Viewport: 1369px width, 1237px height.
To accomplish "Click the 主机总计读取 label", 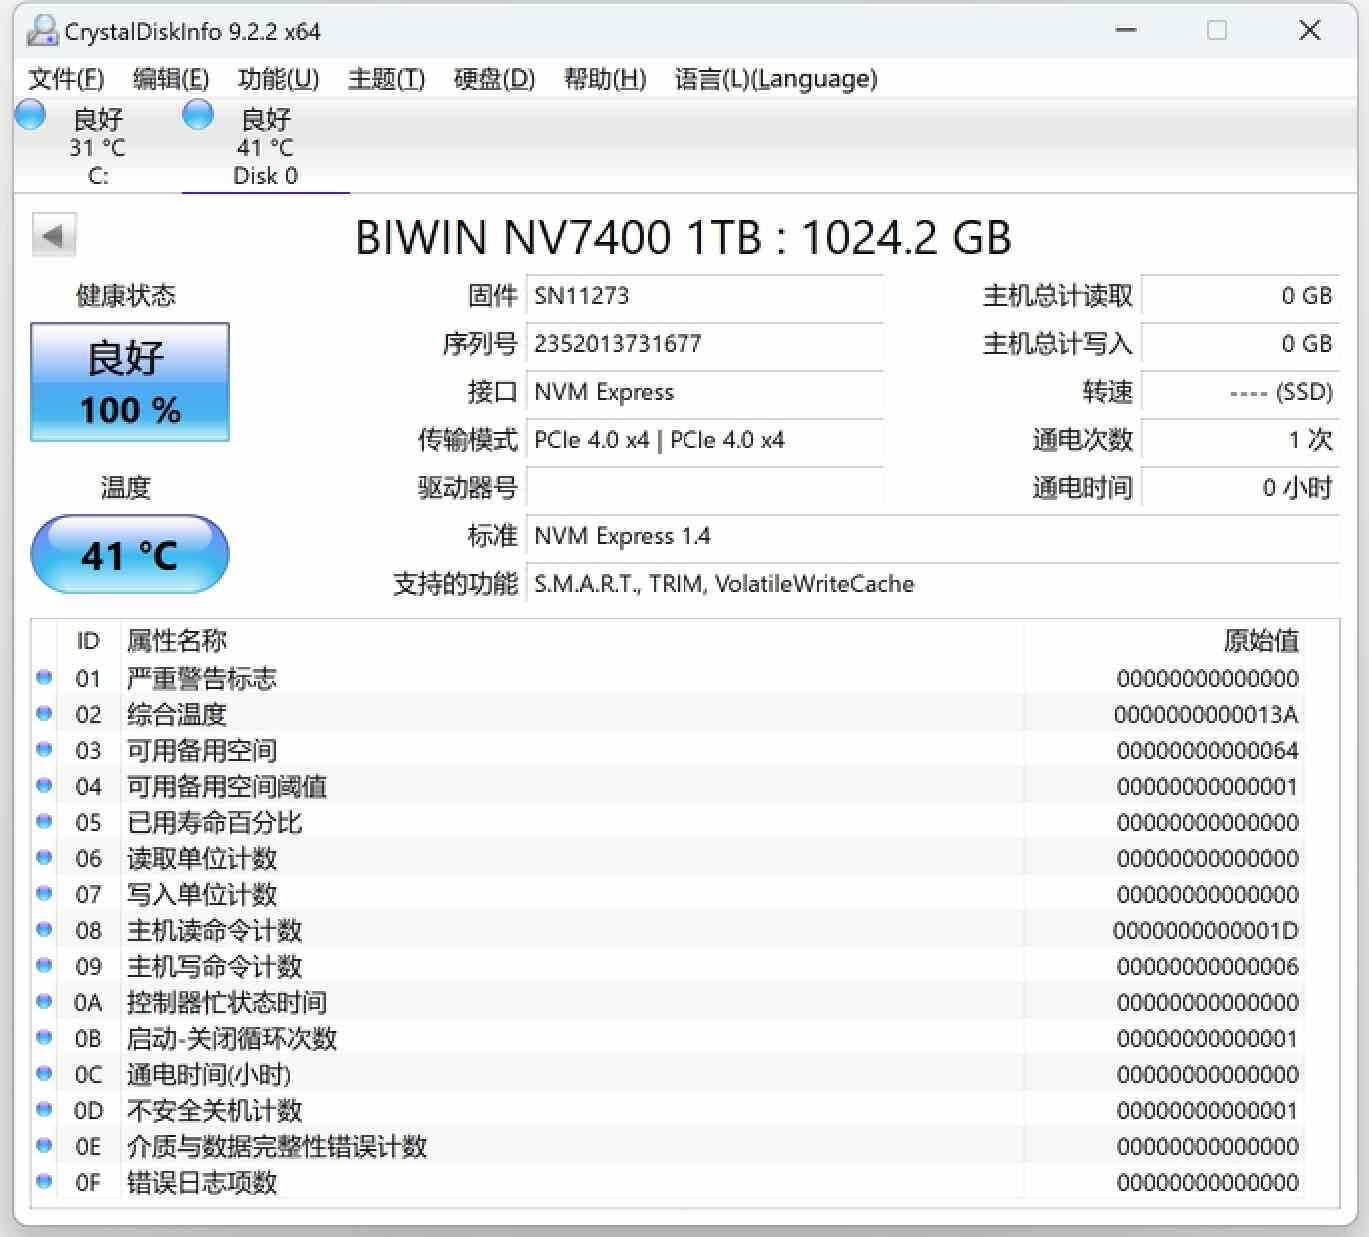I will [1057, 295].
